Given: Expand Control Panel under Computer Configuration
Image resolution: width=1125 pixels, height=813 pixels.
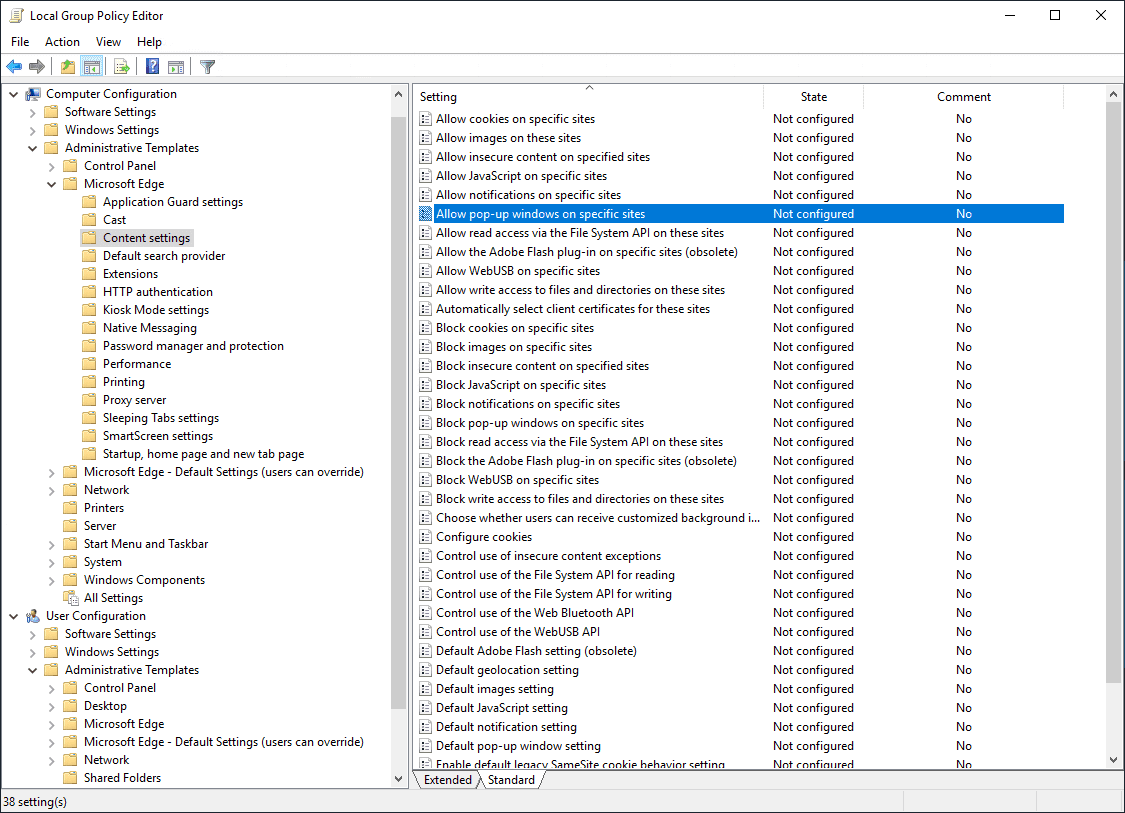Looking at the screenshot, I should (52, 166).
